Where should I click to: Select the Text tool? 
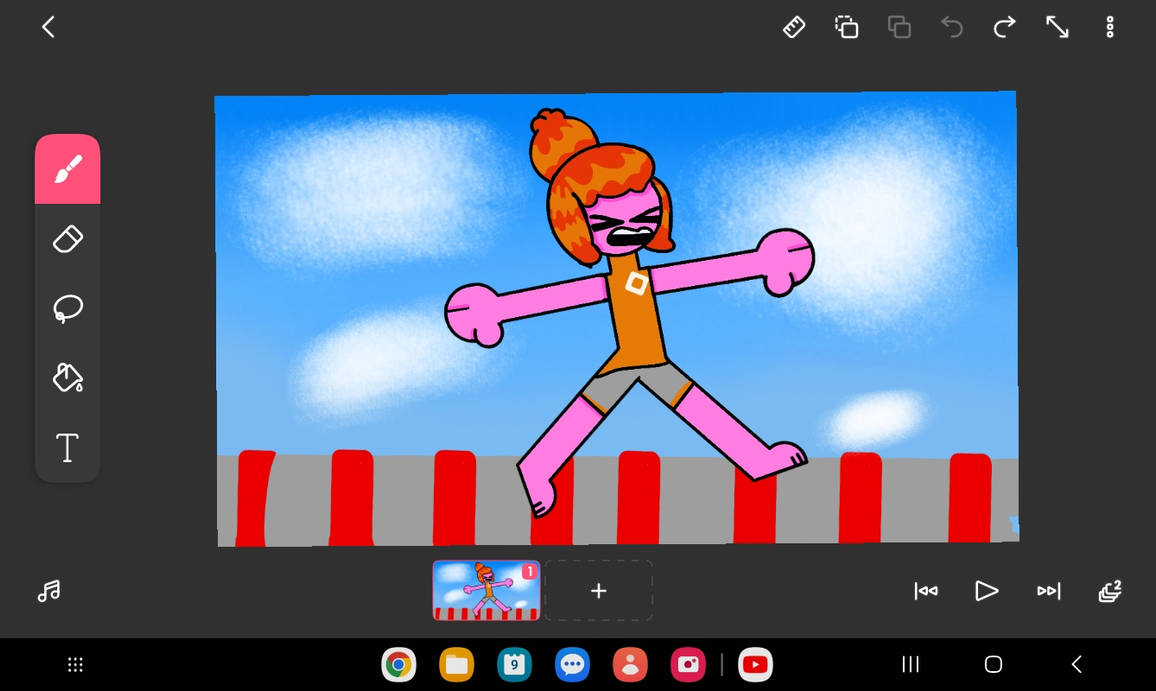pos(67,448)
